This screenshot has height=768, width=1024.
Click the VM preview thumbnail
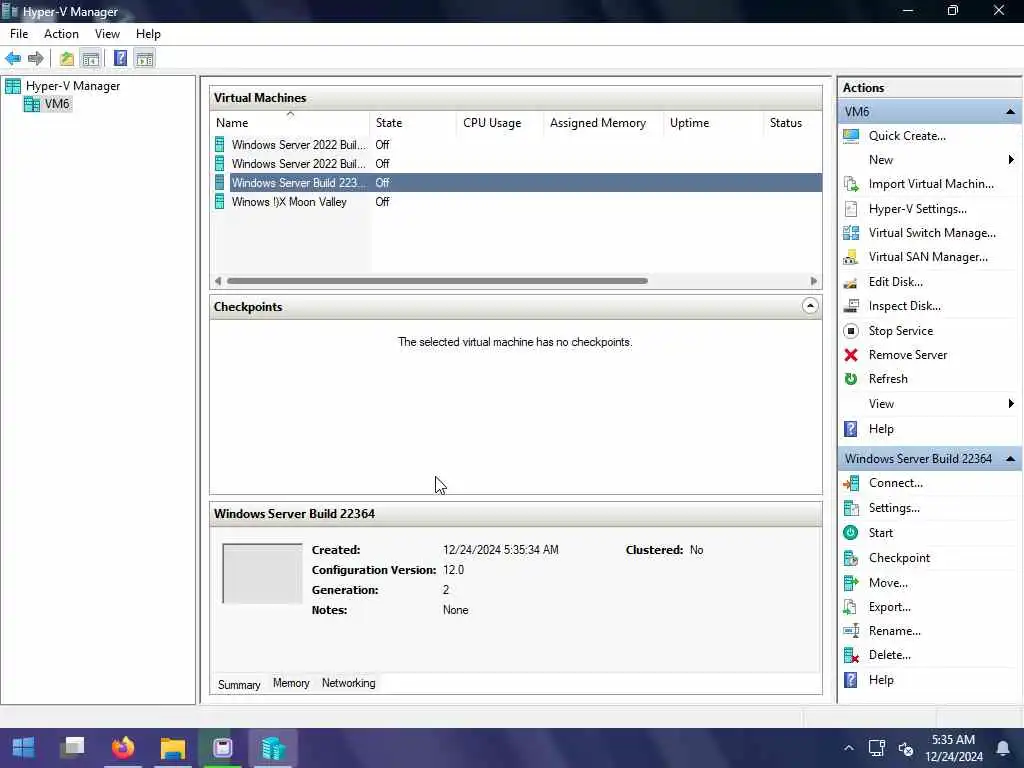tap(262, 574)
